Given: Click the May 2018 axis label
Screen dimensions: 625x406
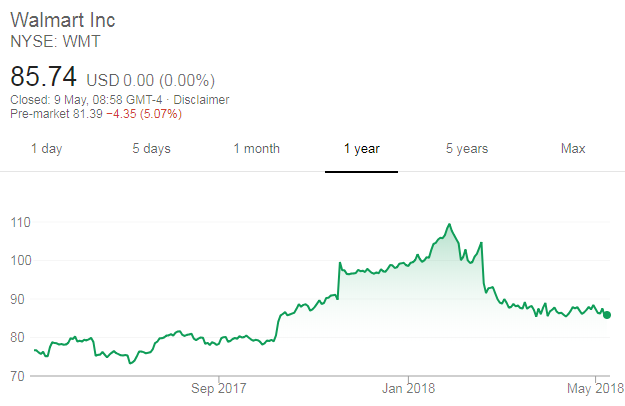Looking at the screenshot, I should (x=594, y=387).
